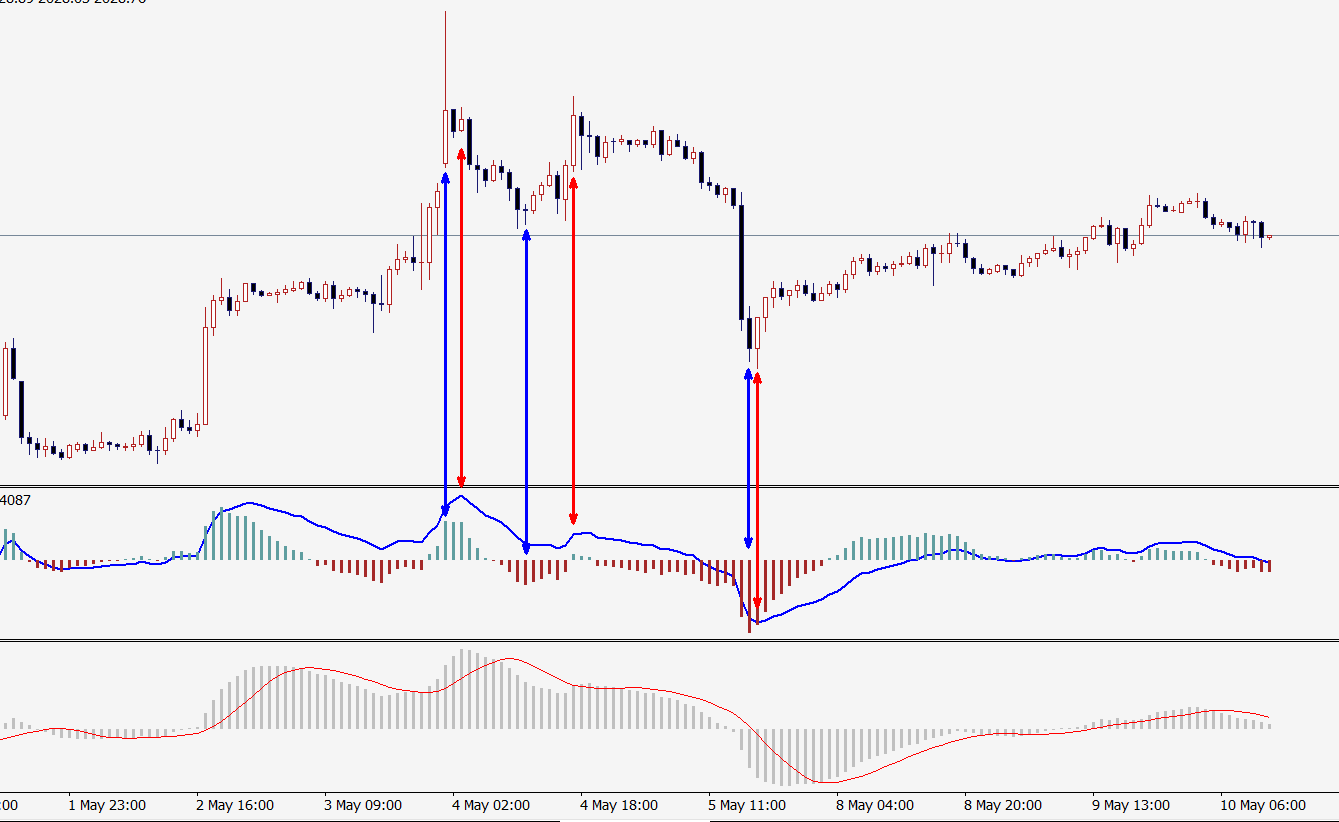
Task: Click the "4 May 02:00" time axis label
Action: pyautogui.click(x=491, y=805)
